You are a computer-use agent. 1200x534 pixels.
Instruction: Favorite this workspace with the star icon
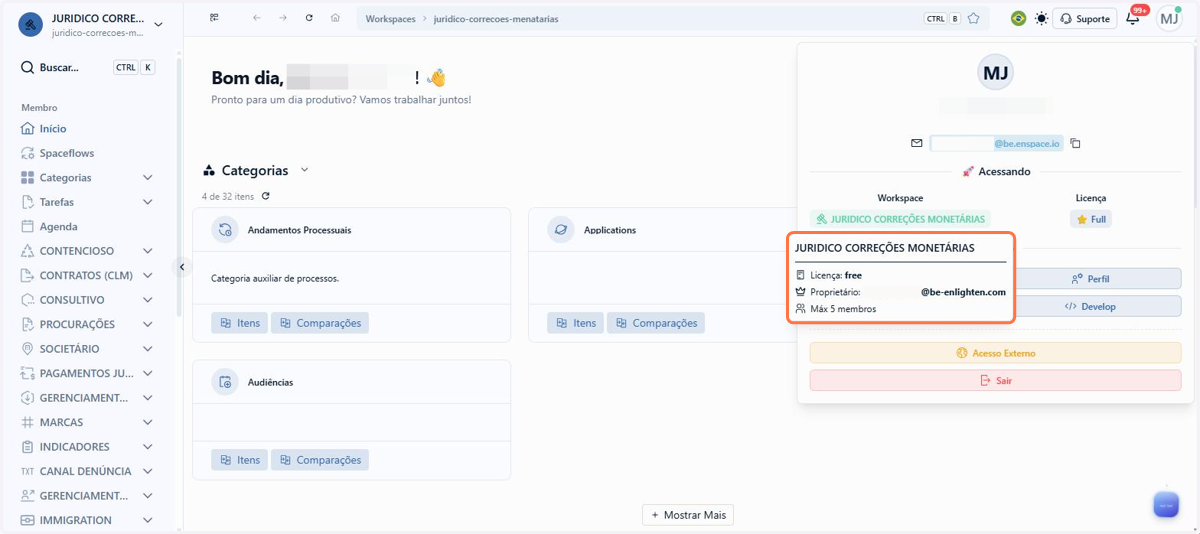click(973, 18)
